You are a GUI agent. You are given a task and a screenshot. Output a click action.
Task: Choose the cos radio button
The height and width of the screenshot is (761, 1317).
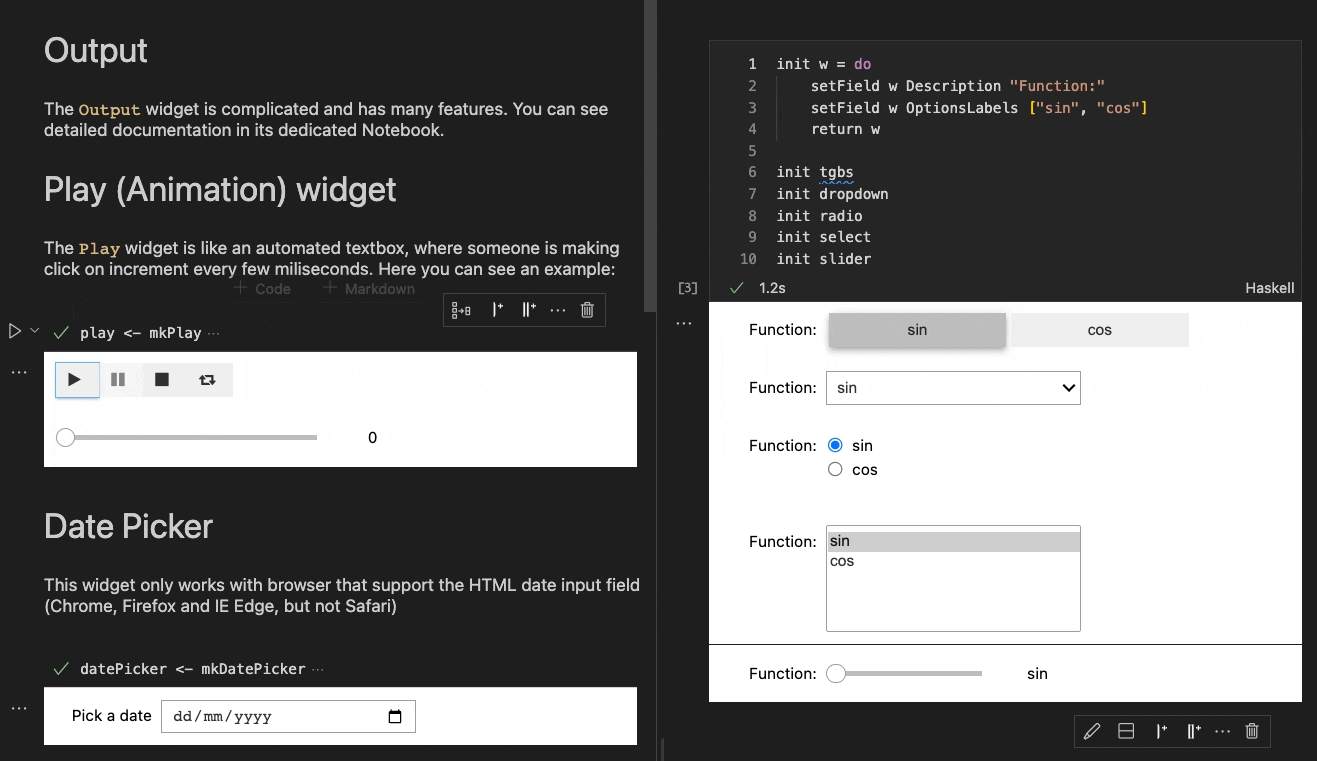click(x=835, y=470)
